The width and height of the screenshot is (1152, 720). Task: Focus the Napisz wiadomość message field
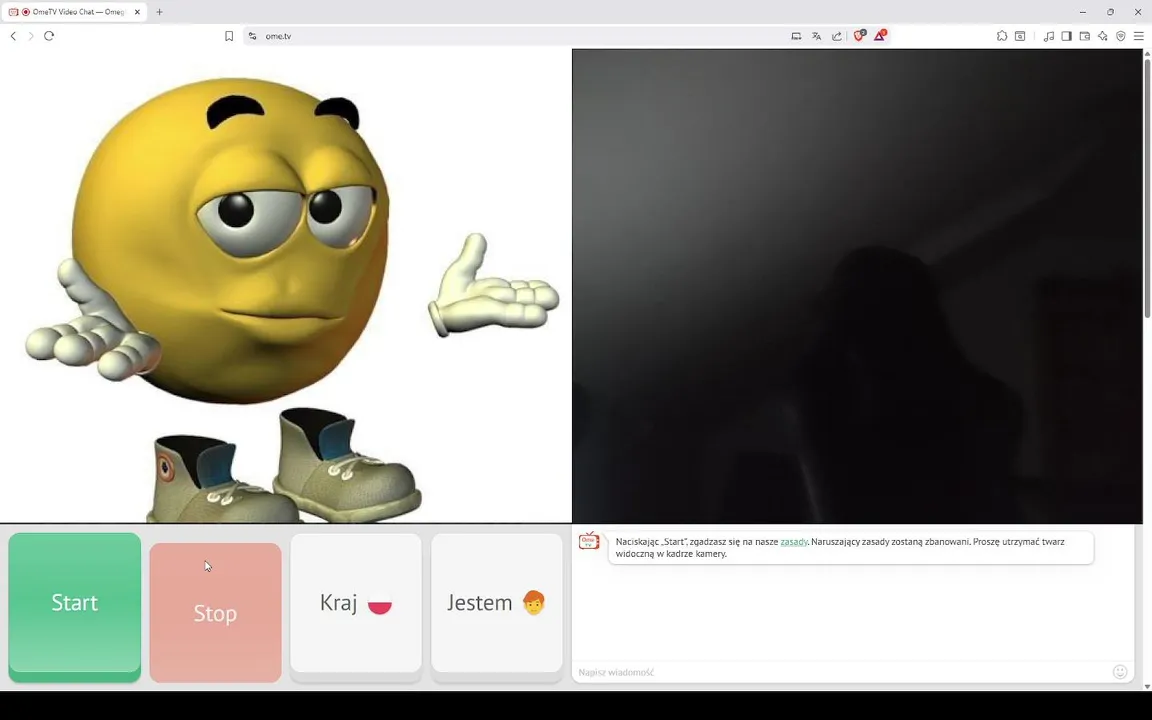tap(843, 672)
